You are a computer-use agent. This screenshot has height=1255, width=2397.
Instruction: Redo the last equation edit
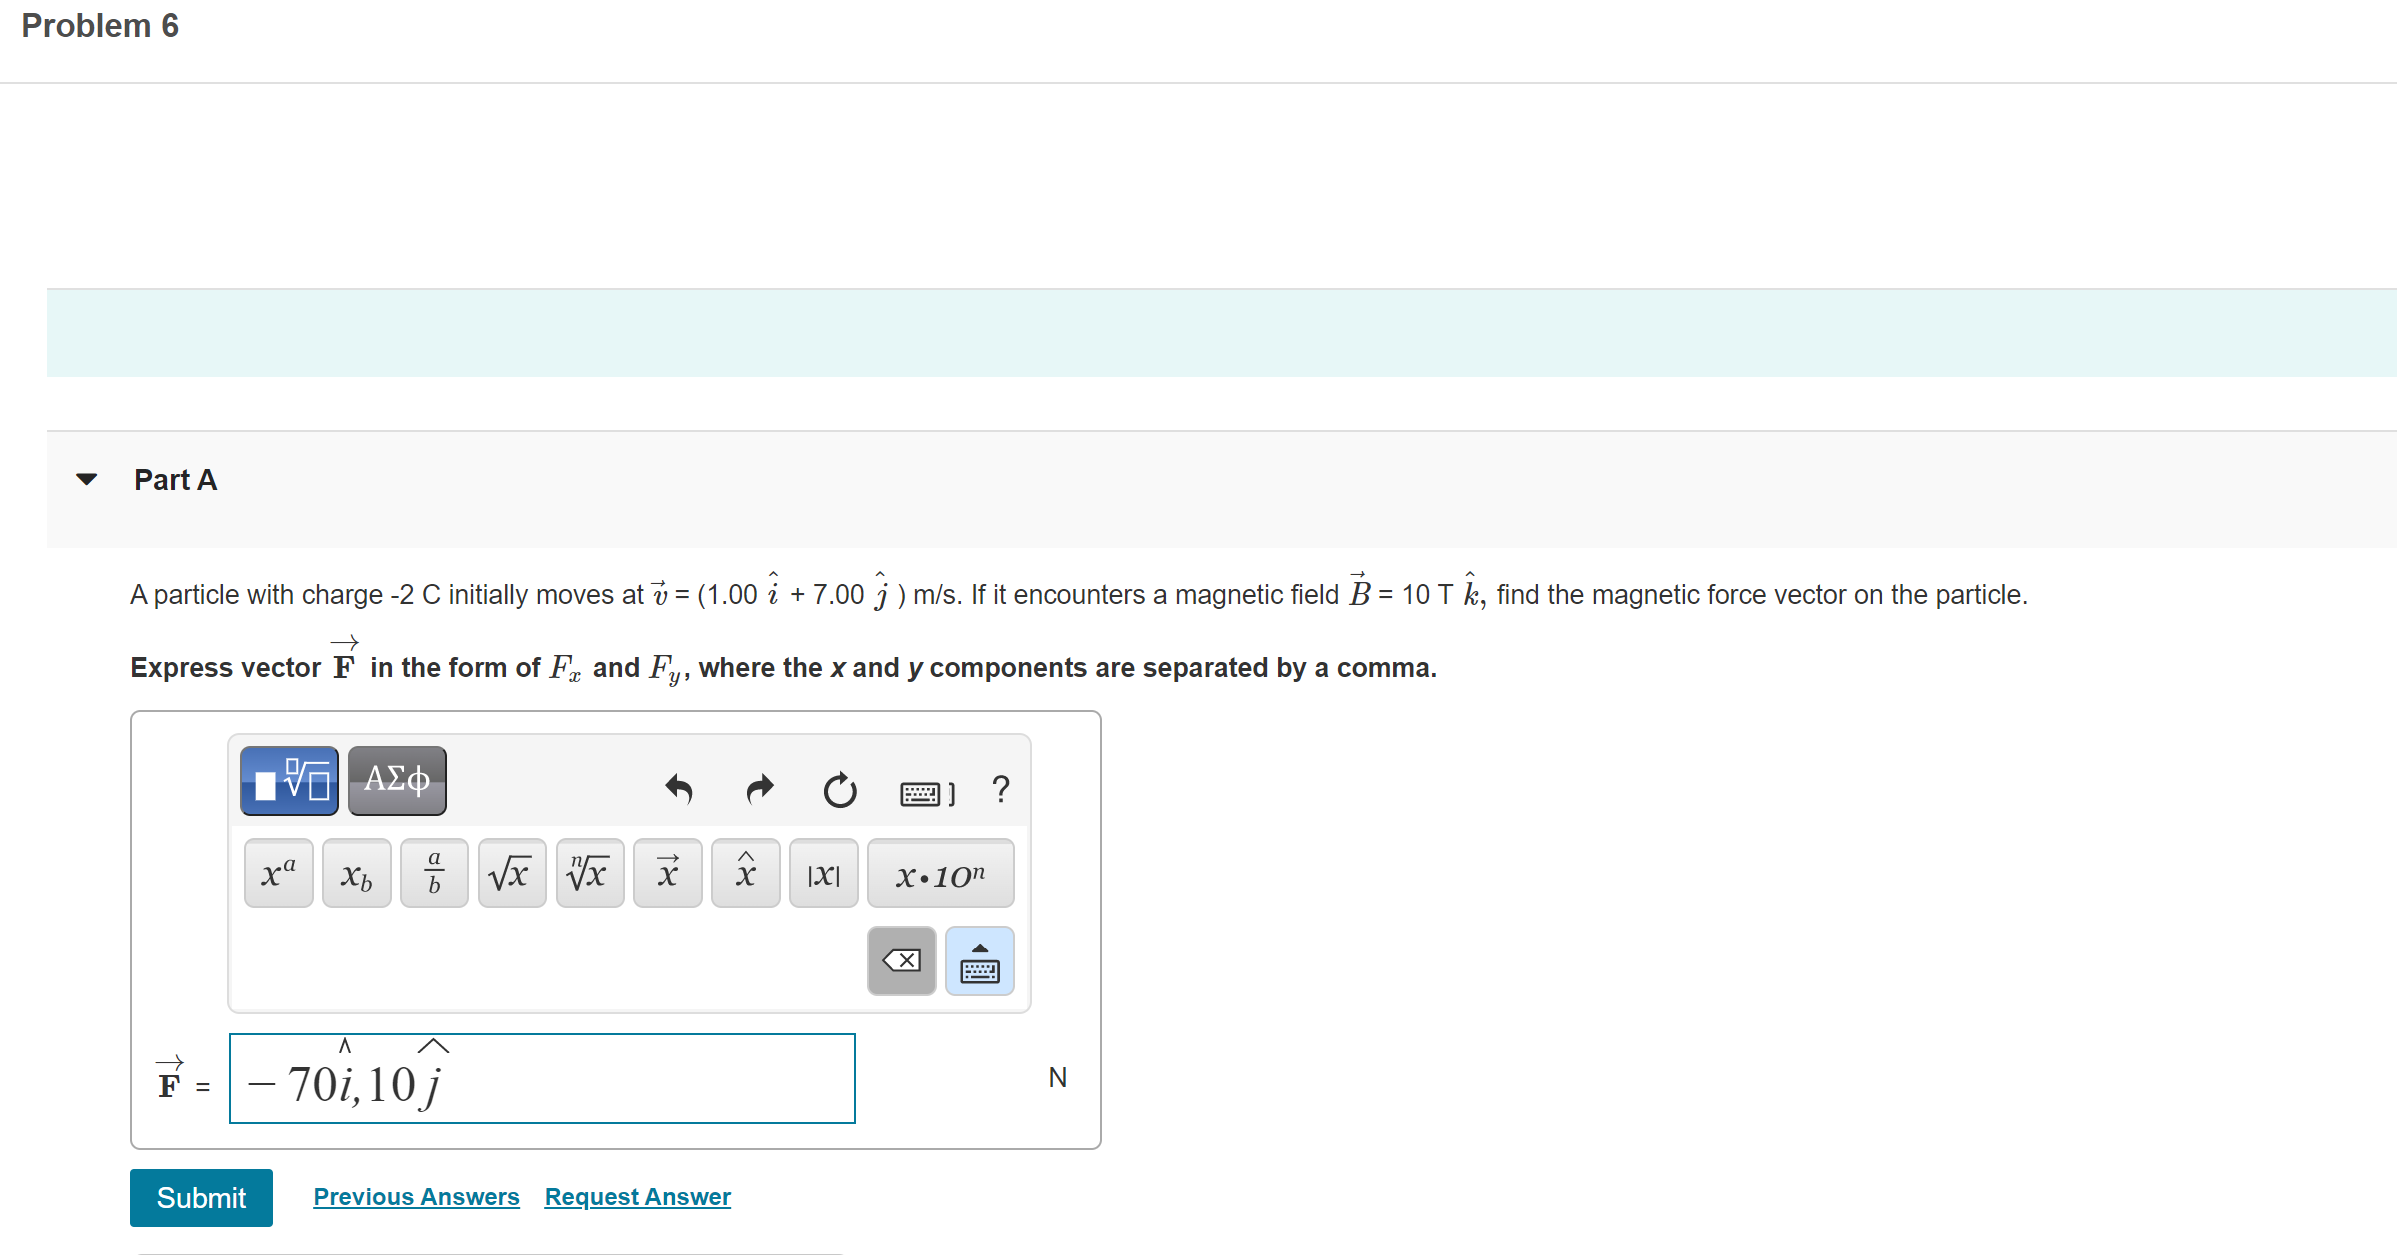coord(759,790)
